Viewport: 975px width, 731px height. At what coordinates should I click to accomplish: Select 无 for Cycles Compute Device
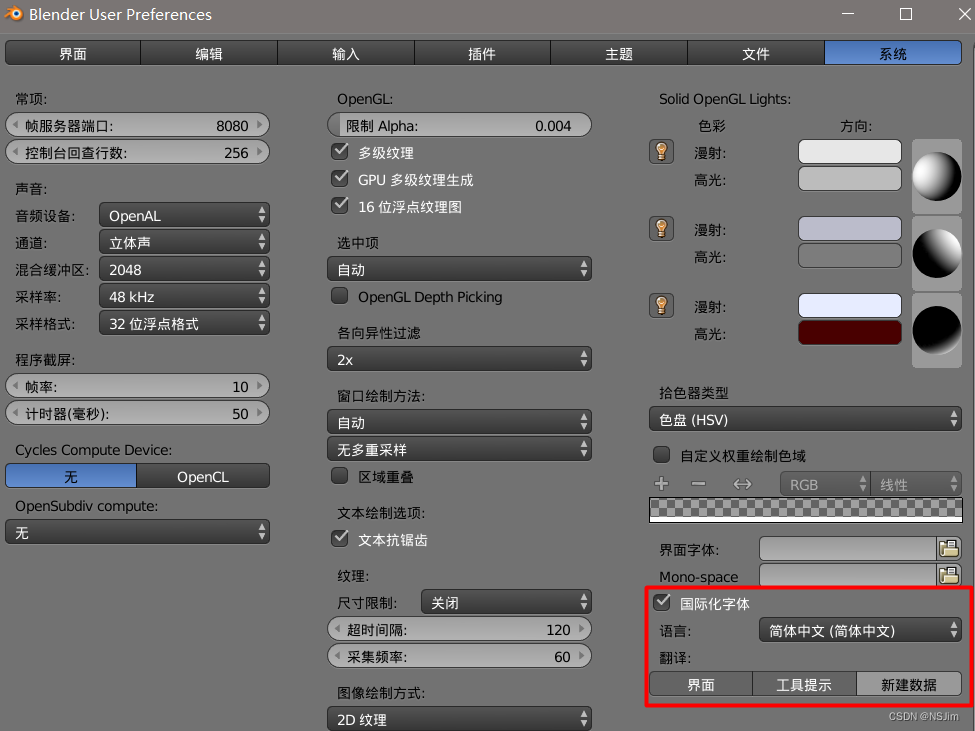click(x=71, y=476)
